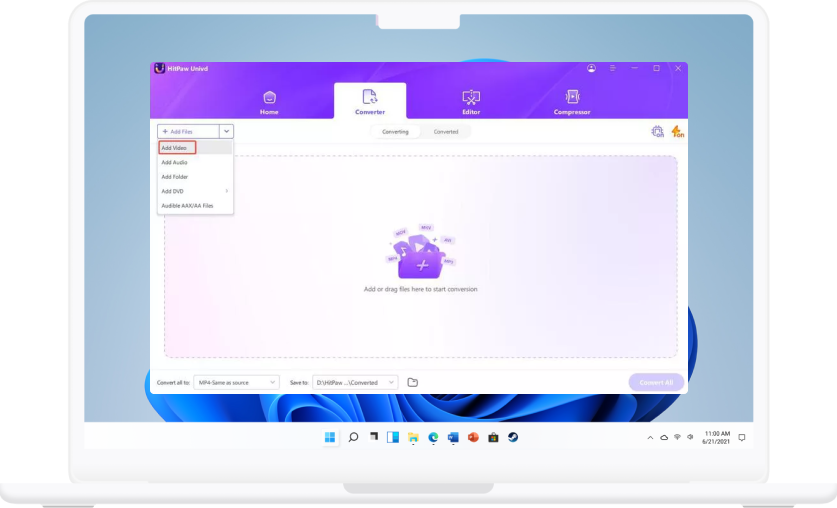Open the Convert all to format dropdown
Viewport: 837px width, 508px height.
(x=236, y=383)
